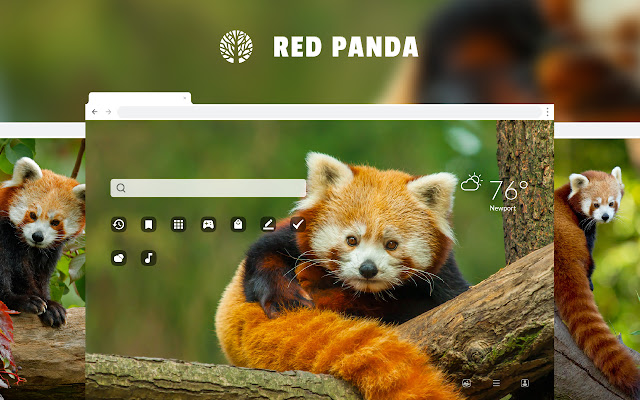Open the wallpaper image settings icon
Image resolution: width=640 pixels, height=400 pixels.
tap(467, 383)
